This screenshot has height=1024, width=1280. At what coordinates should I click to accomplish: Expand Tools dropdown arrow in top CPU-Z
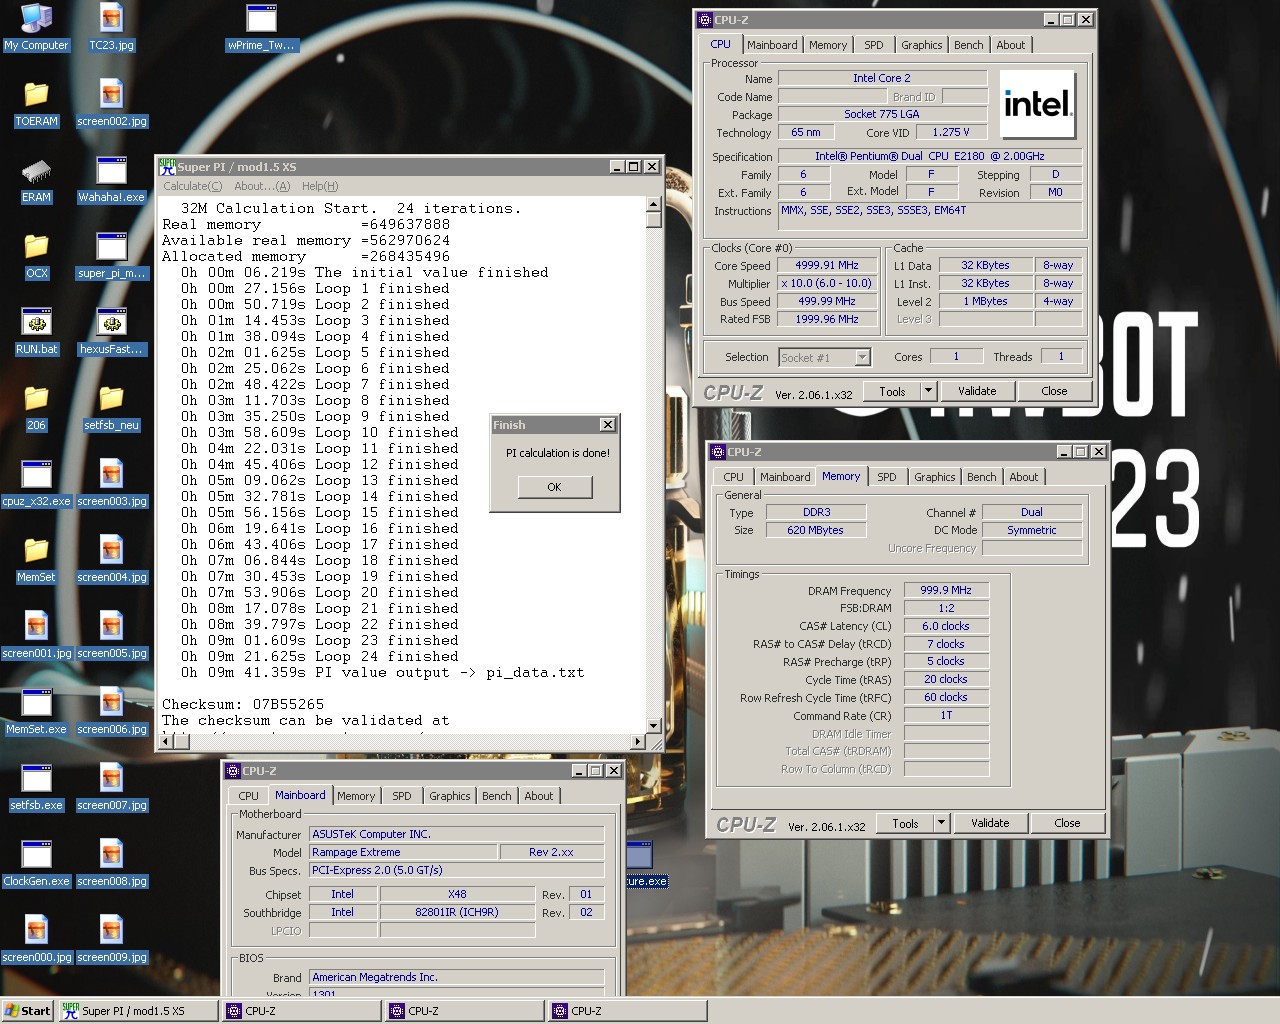click(x=928, y=391)
